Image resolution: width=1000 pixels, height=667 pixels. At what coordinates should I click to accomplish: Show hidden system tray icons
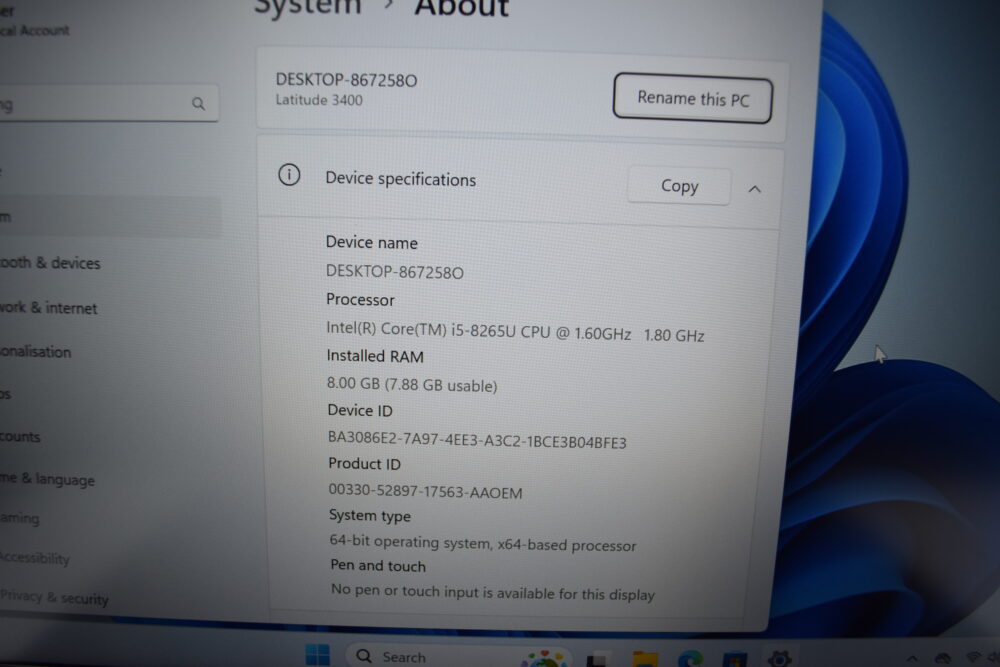point(912,659)
